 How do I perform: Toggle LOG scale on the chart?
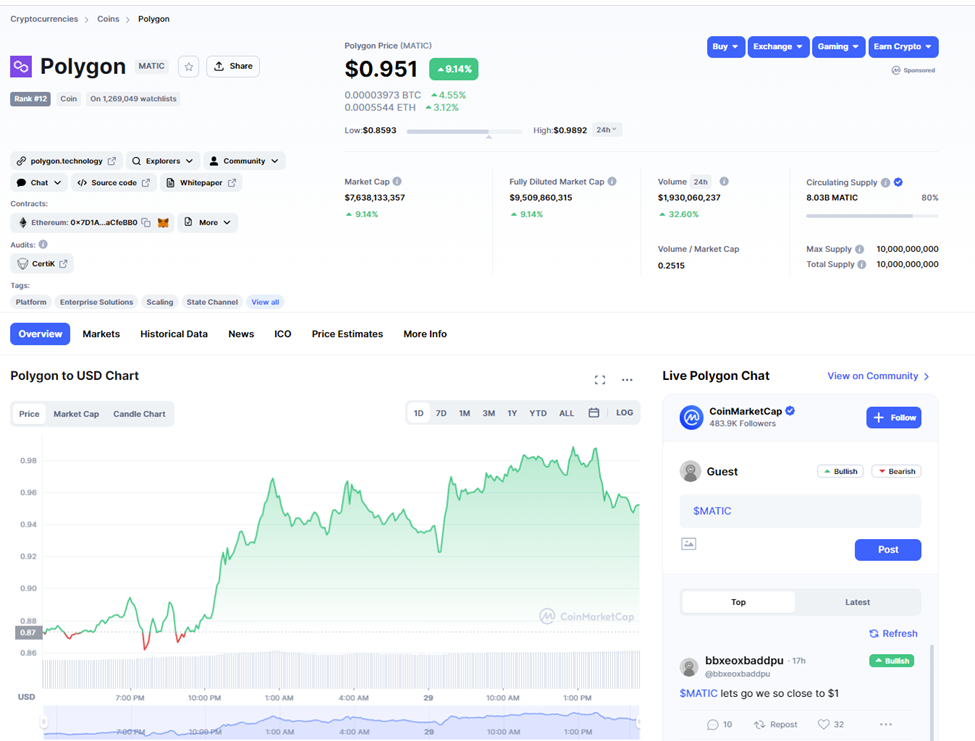[624, 413]
